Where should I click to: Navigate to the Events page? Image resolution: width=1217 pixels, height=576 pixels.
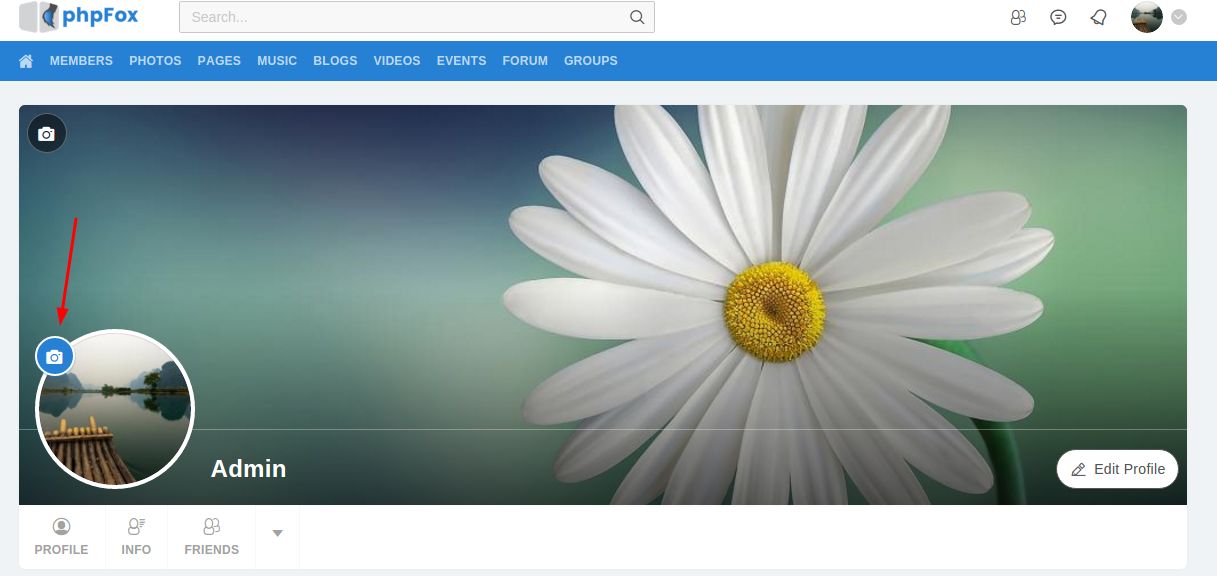pyautogui.click(x=461, y=61)
